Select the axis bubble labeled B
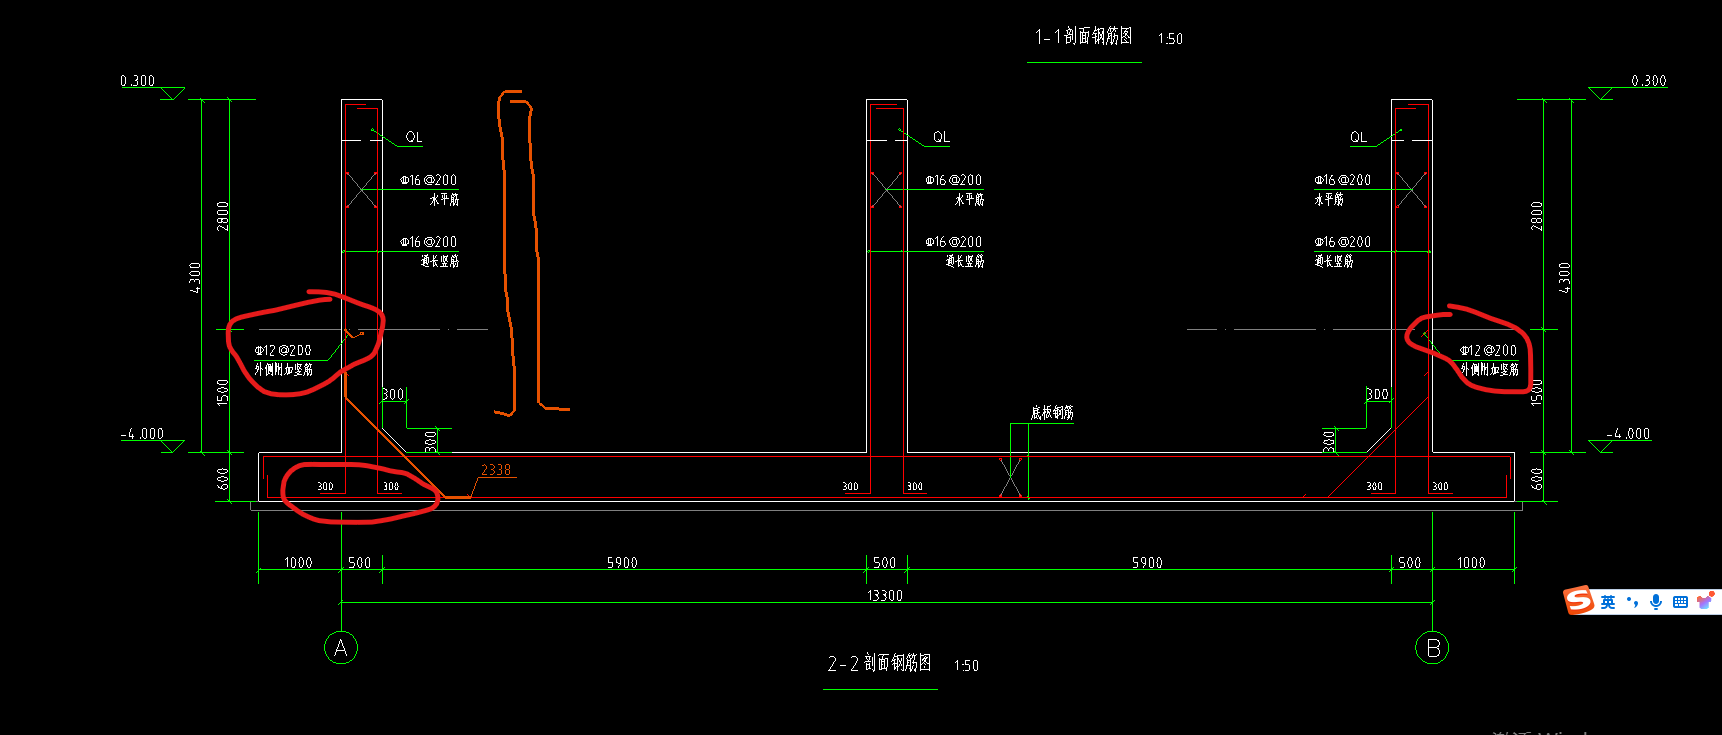The width and height of the screenshot is (1722, 735). (x=1432, y=648)
